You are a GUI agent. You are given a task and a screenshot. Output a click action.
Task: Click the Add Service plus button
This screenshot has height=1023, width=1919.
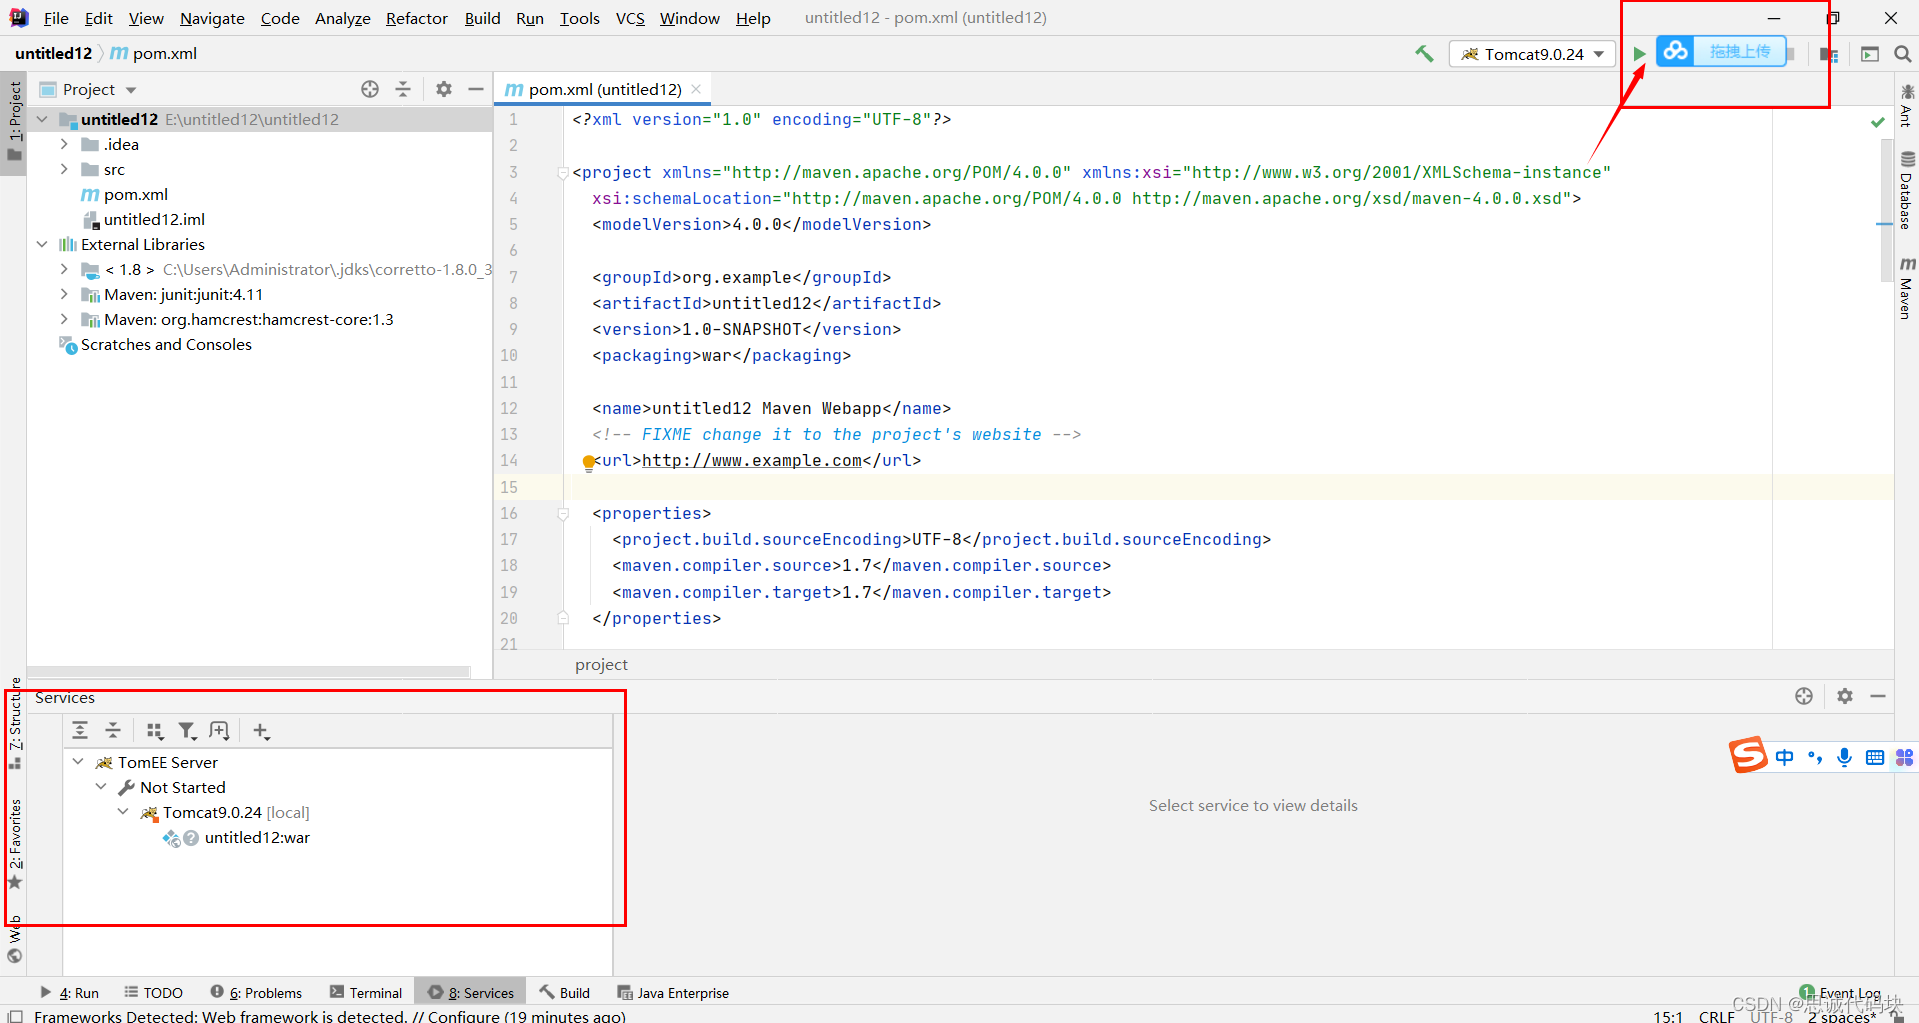pos(261,731)
